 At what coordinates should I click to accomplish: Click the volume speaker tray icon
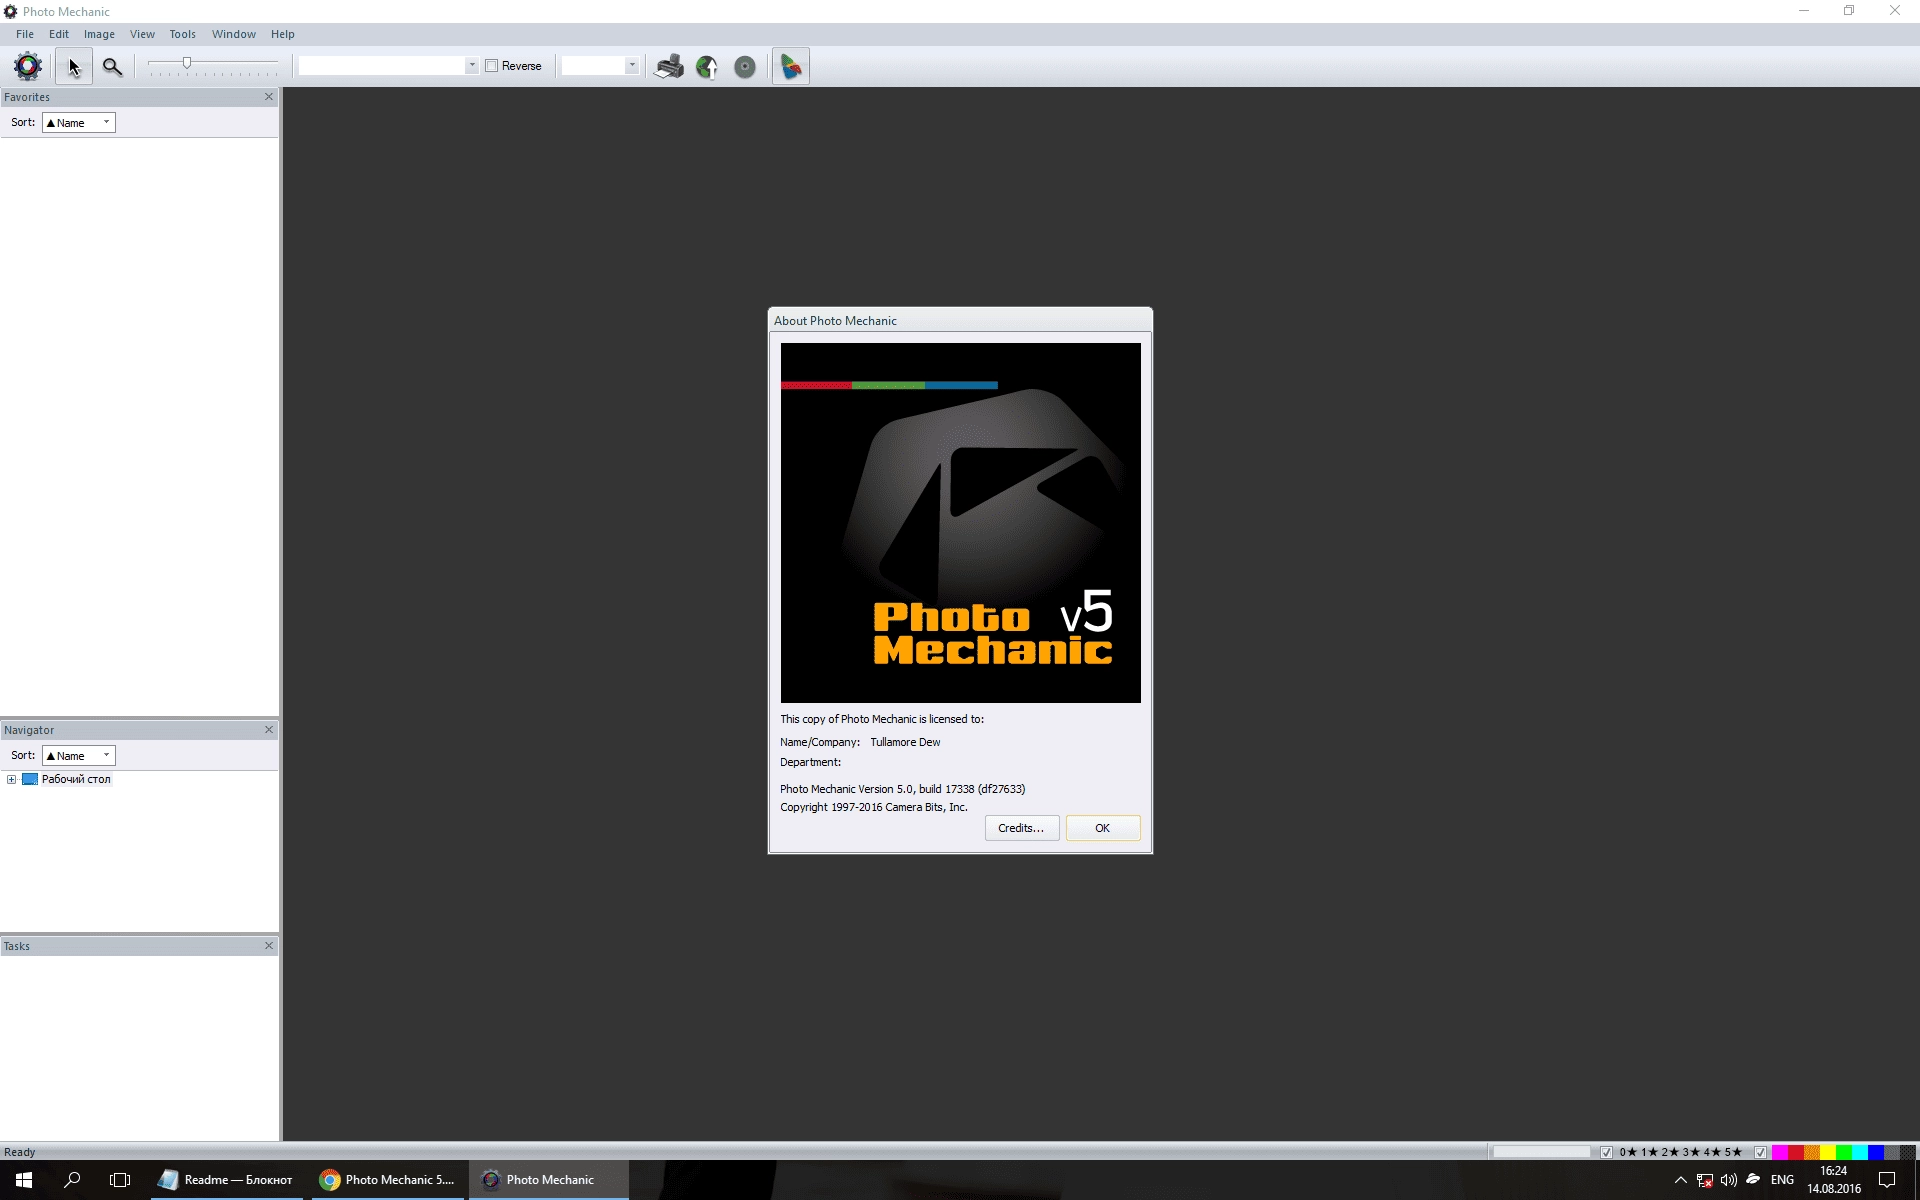click(x=1729, y=1180)
